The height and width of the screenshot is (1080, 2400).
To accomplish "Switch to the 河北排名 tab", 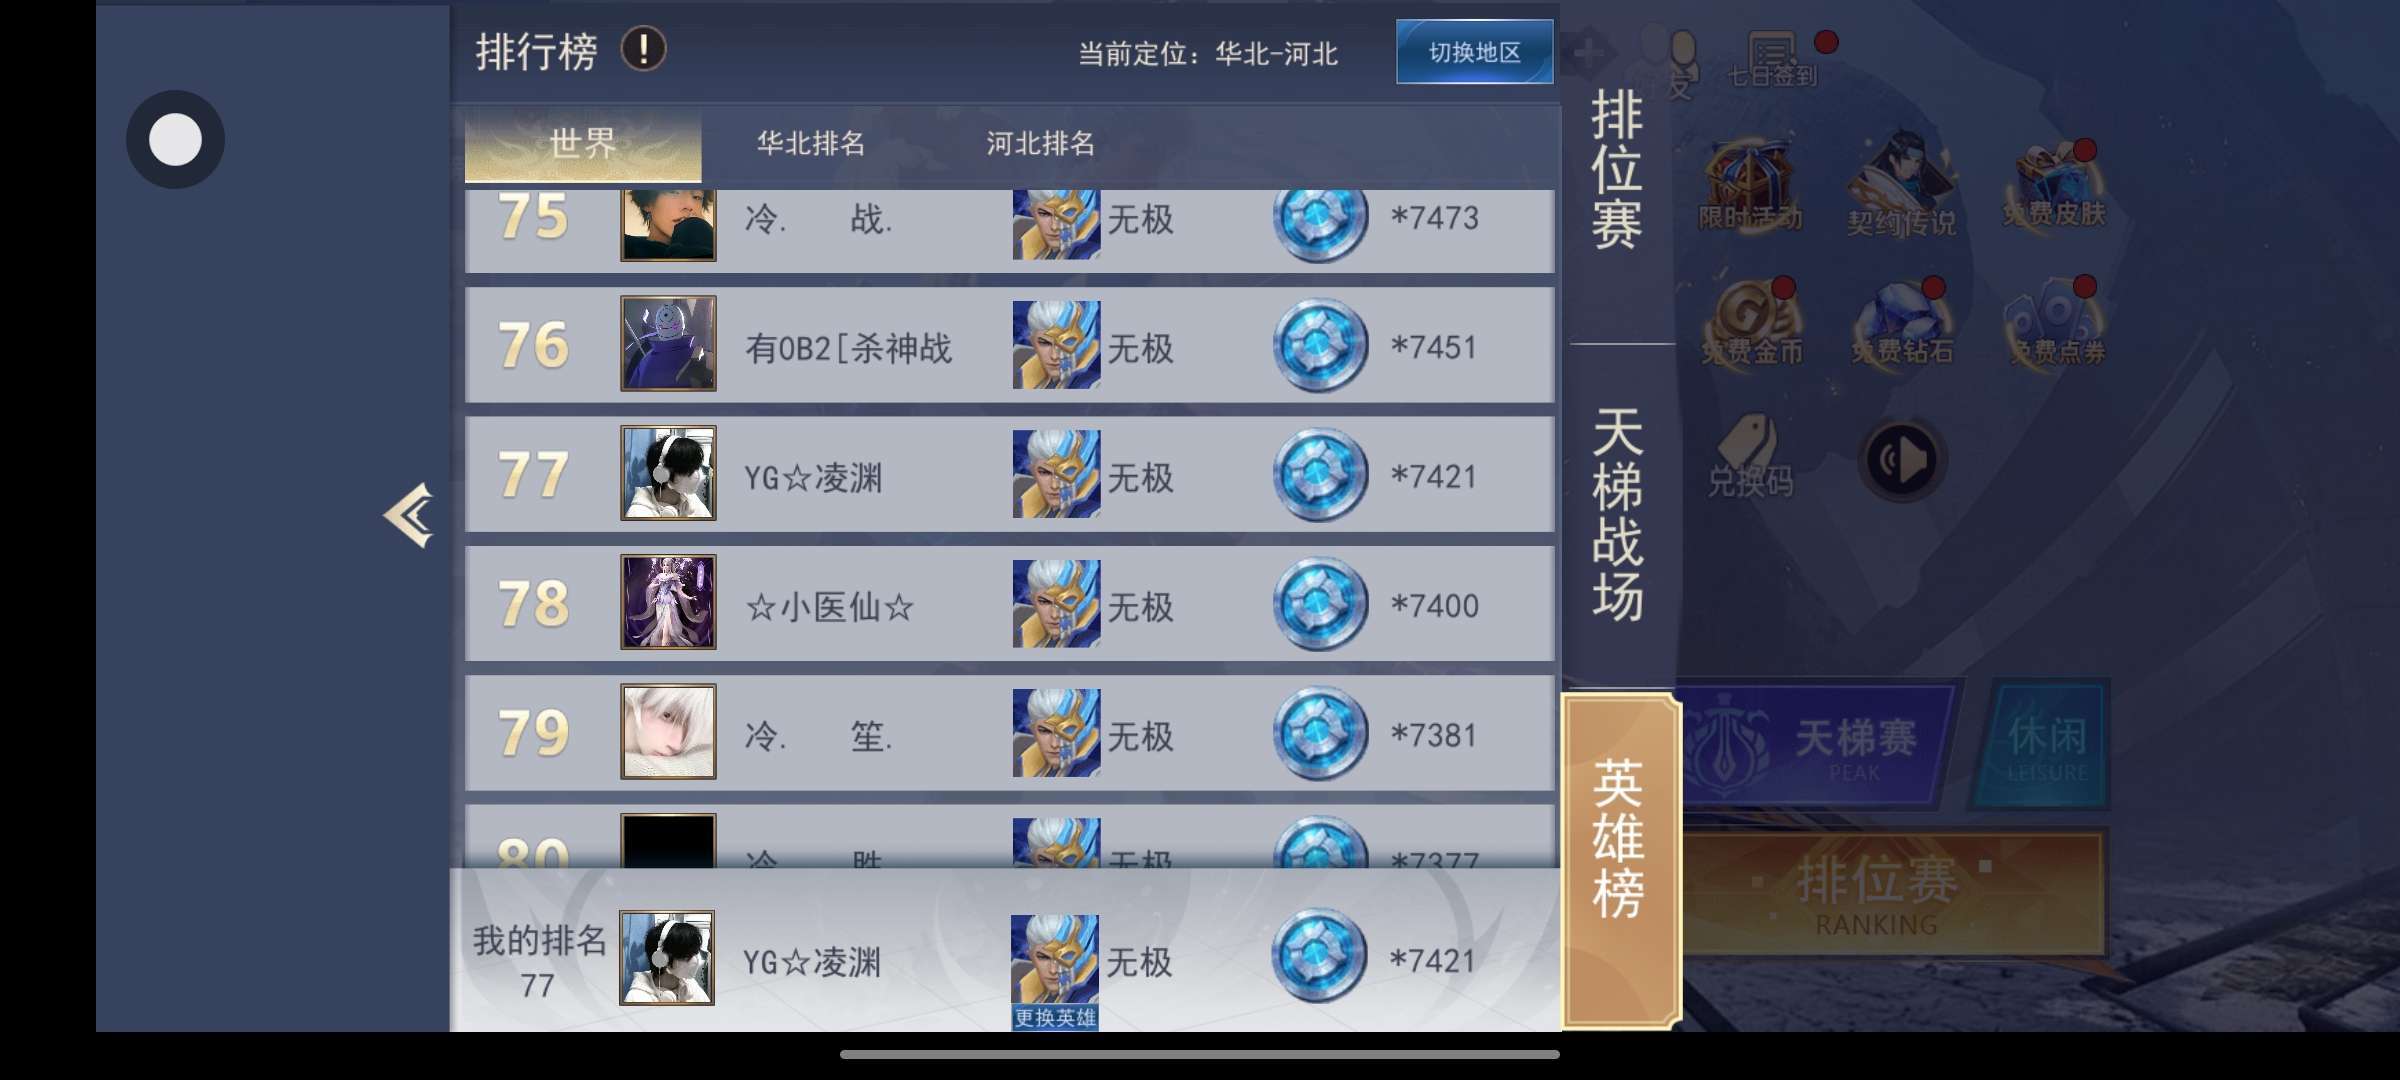I will click(x=1041, y=144).
